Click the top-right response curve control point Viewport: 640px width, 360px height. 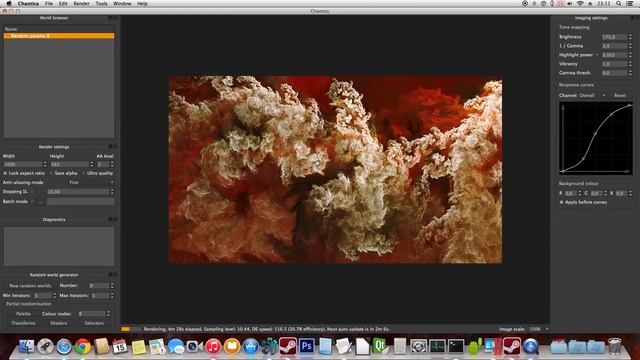[x=630, y=106]
